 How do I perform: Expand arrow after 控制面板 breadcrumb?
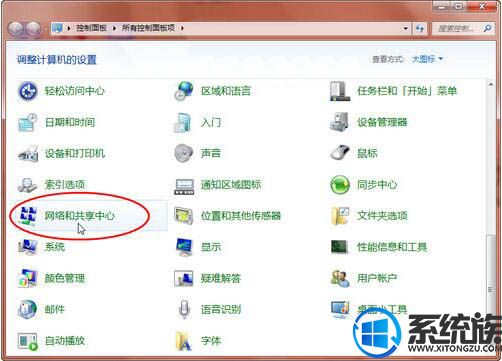coord(114,28)
